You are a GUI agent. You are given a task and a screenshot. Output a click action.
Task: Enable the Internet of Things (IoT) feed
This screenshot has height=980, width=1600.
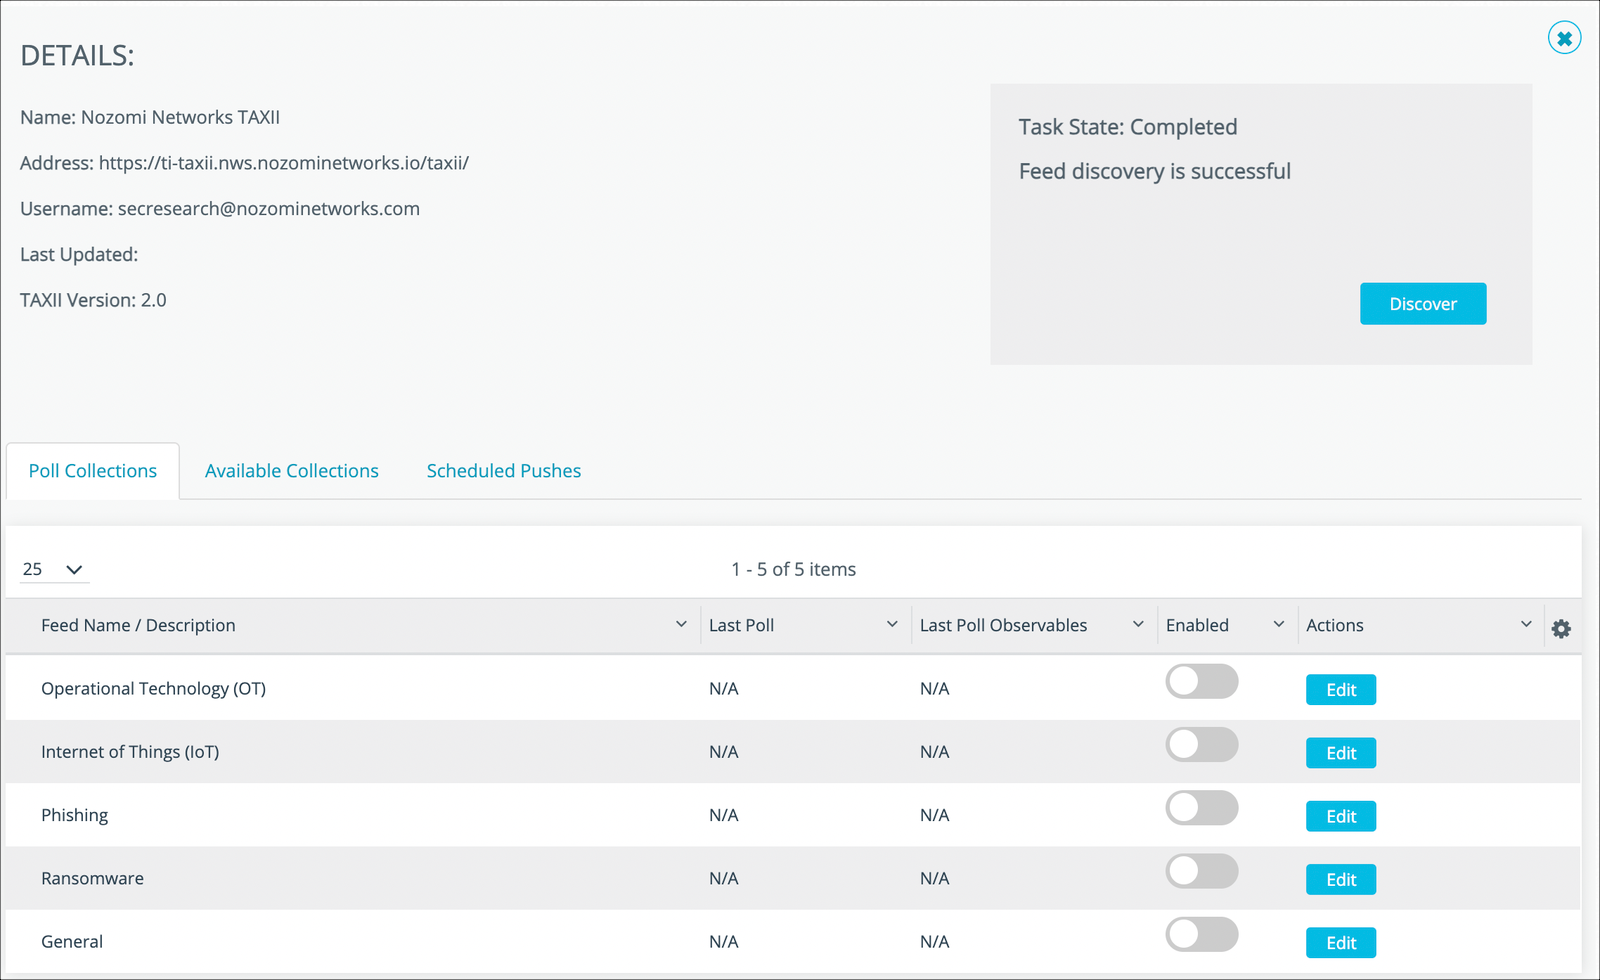pyautogui.click(x=1202, y=745)
